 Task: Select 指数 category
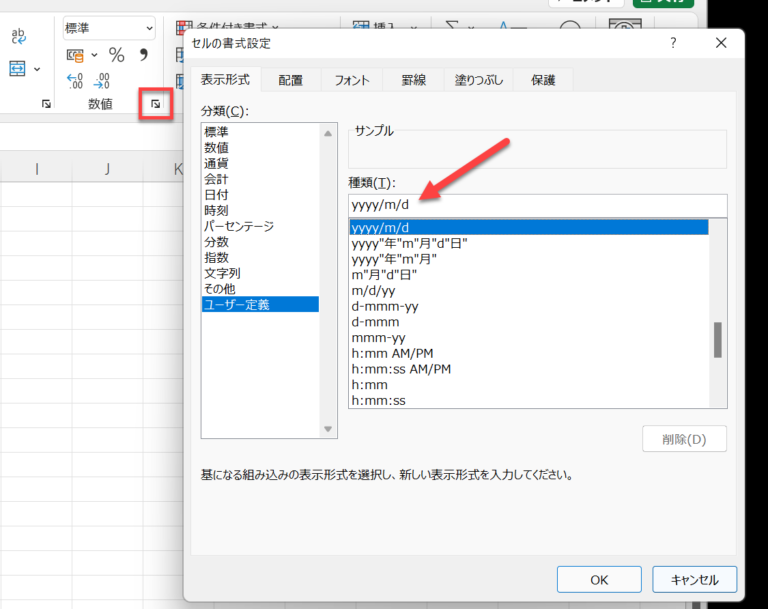click(x=260, y=257)
